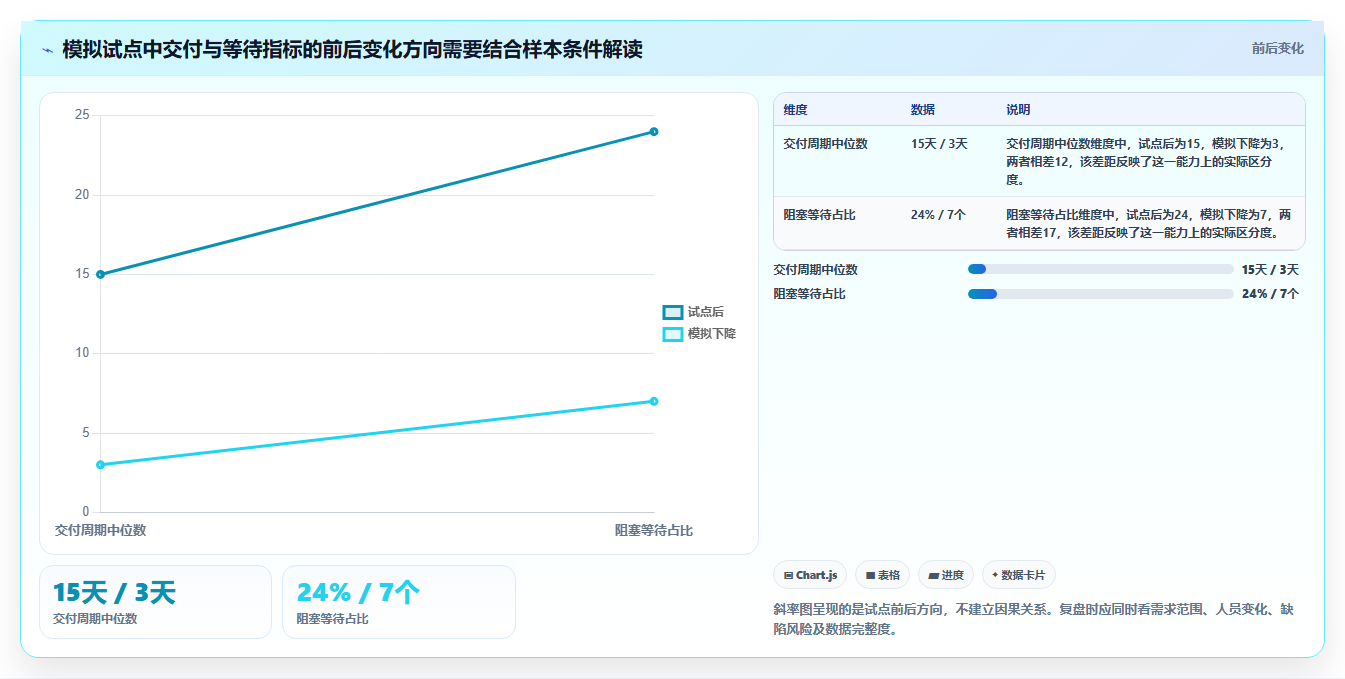The height and width of the screenshot is (679, 1345).
Task: Click the y-axis 25 tick label
Action: click(x=82, y=115)
